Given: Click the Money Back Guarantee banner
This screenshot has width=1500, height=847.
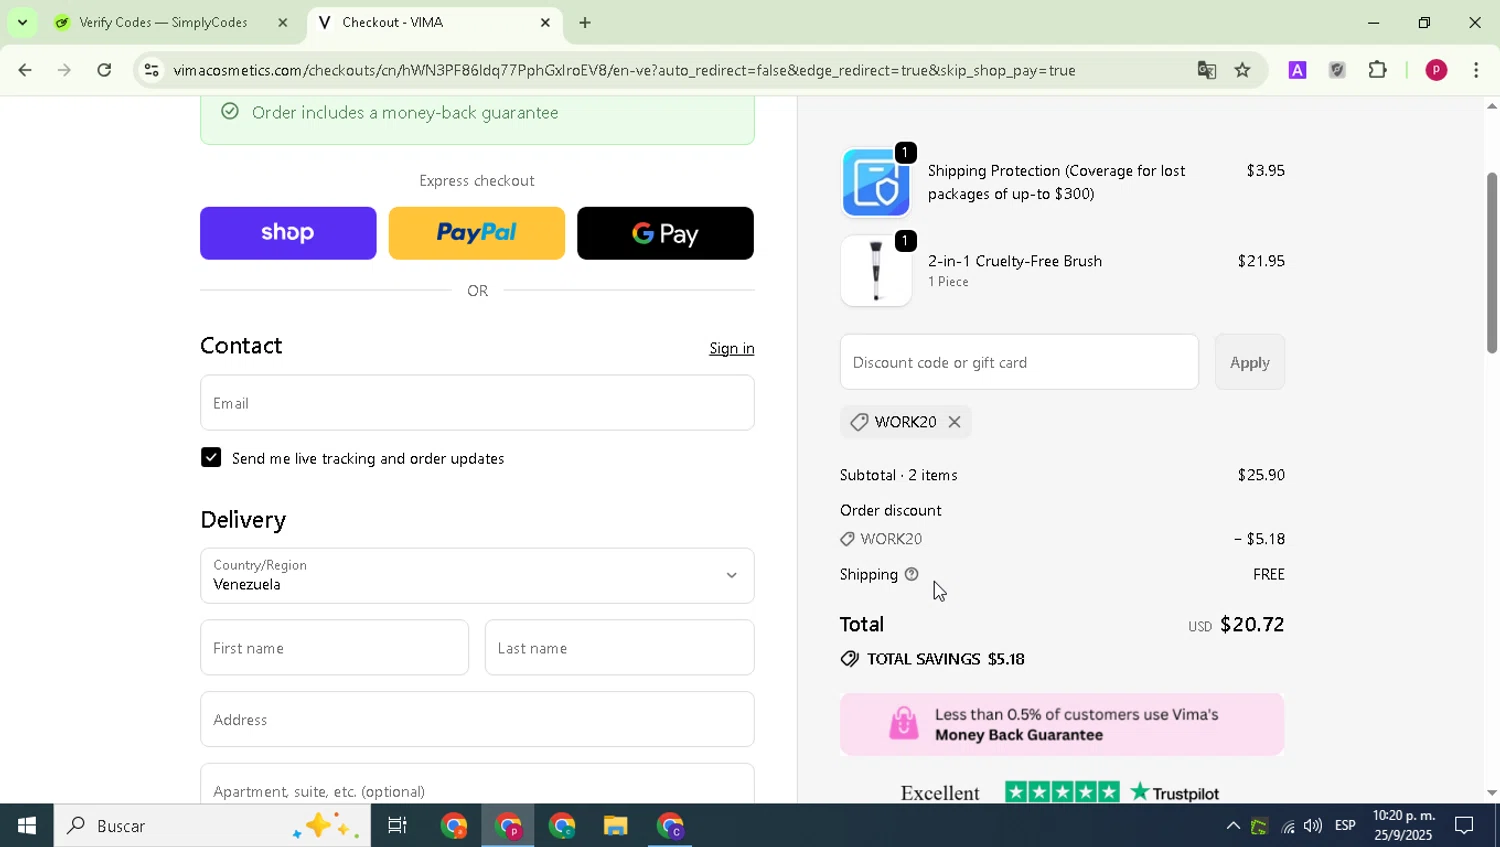Looking at the screenshot, I should 1062,724.
